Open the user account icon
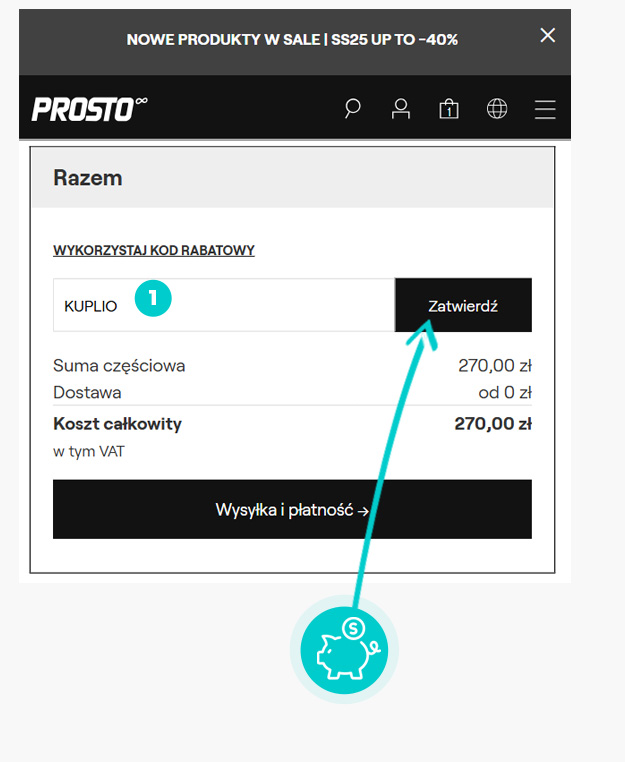The height and width of the screenshot is (762, 625). (401, 108)
